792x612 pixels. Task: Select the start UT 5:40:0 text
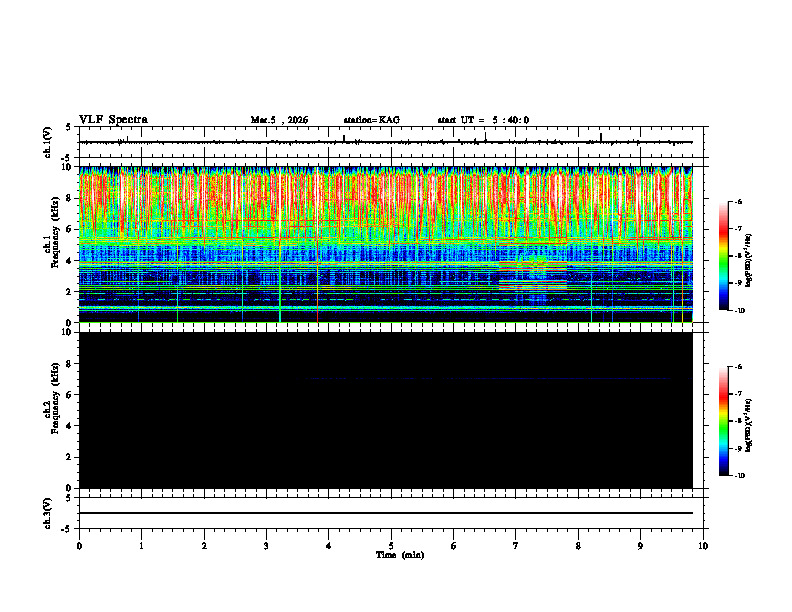[x=483, y=120]
